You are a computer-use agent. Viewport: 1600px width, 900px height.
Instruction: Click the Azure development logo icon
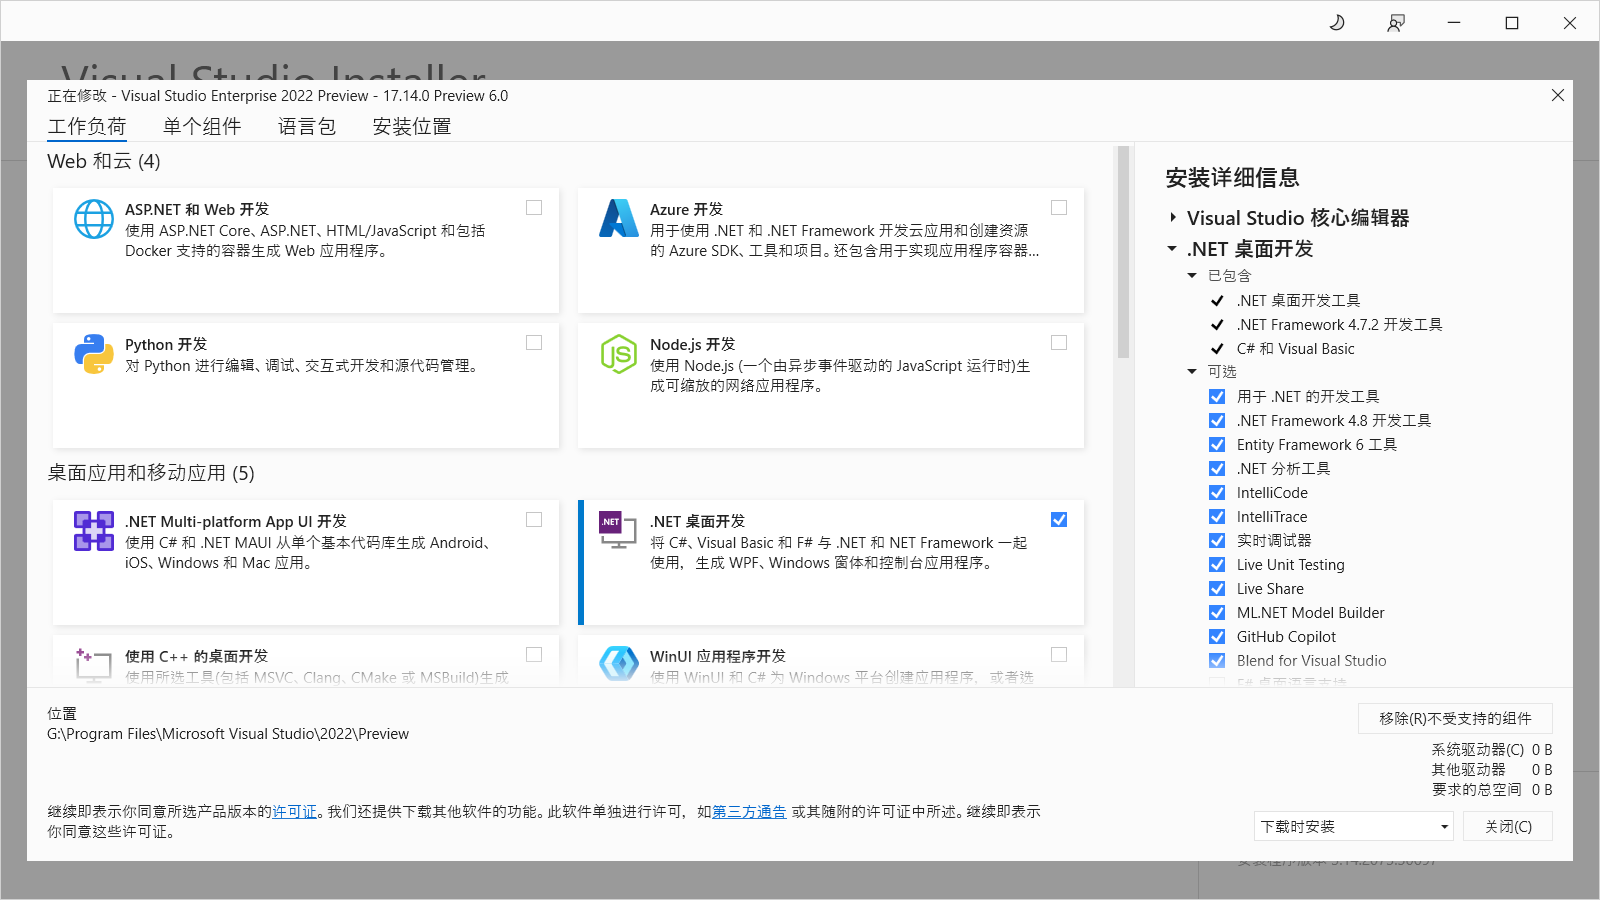619,219
